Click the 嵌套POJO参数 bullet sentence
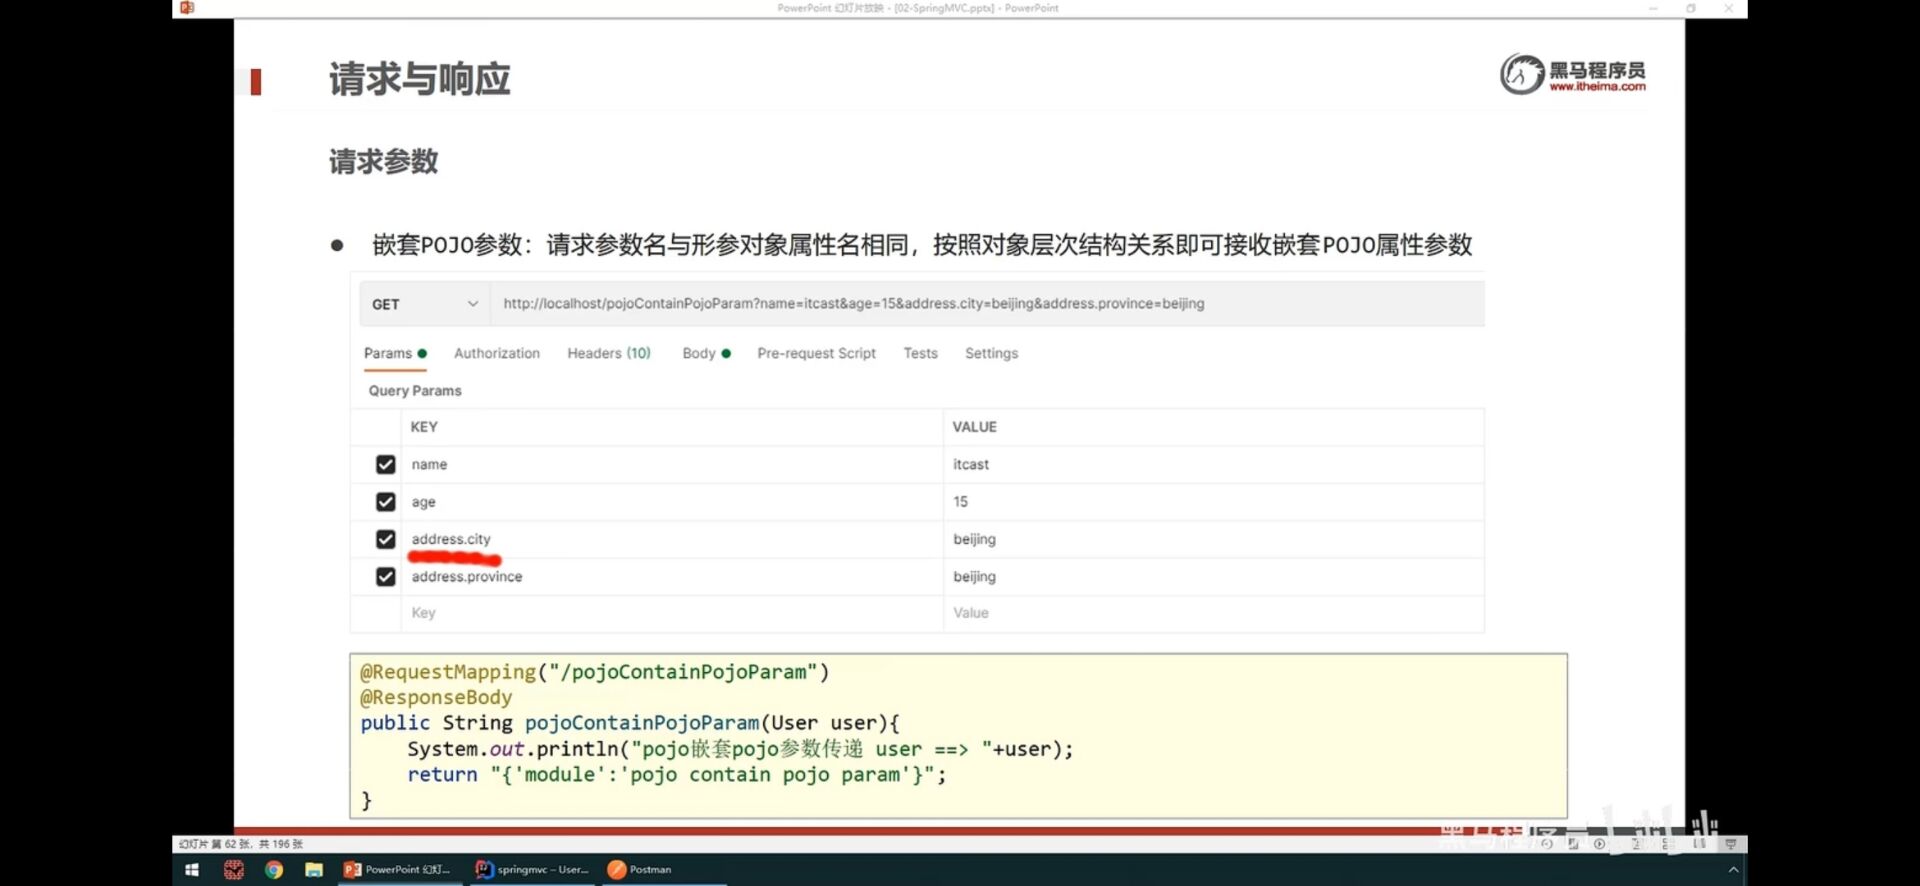The width and height of the screenshot is (1920, 886). (x=922, y=245)
